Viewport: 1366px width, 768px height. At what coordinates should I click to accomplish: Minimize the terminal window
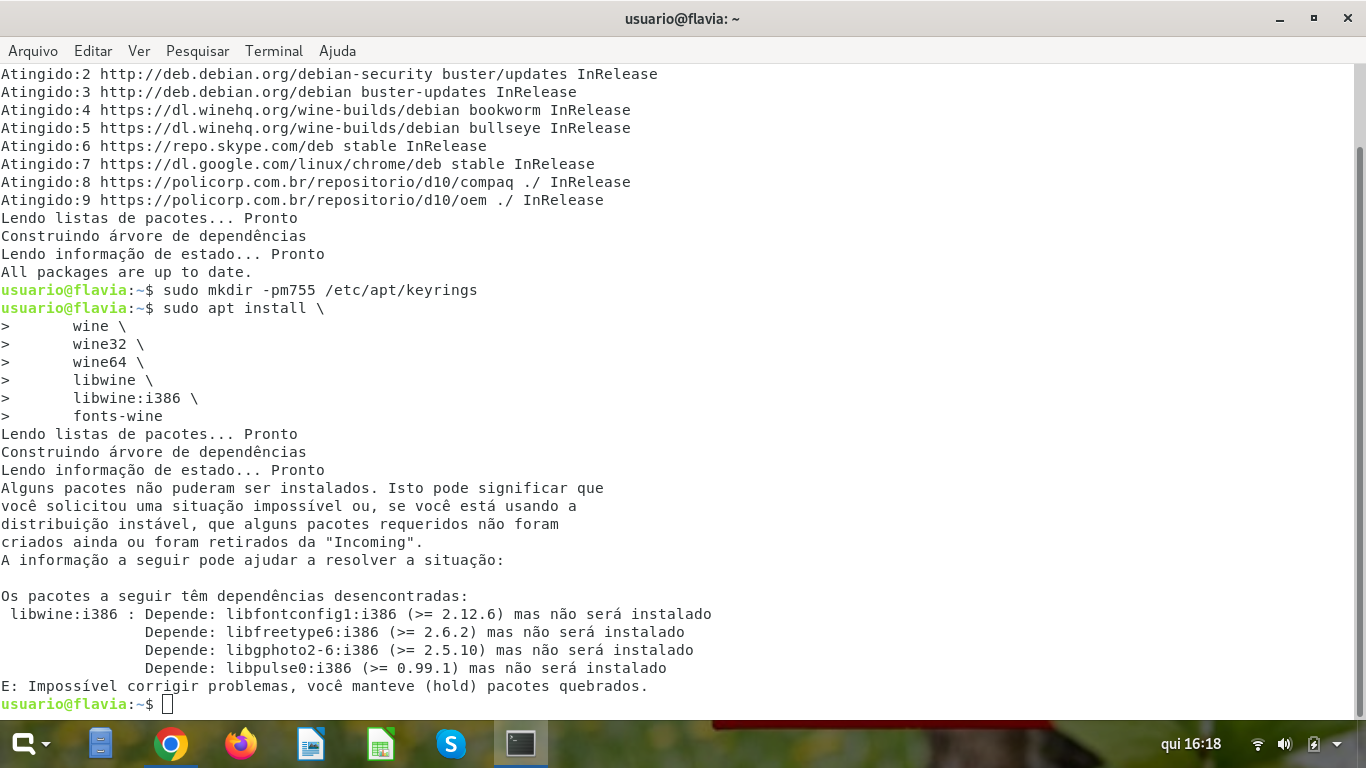pyautogui.click(x=1281, y=19)
